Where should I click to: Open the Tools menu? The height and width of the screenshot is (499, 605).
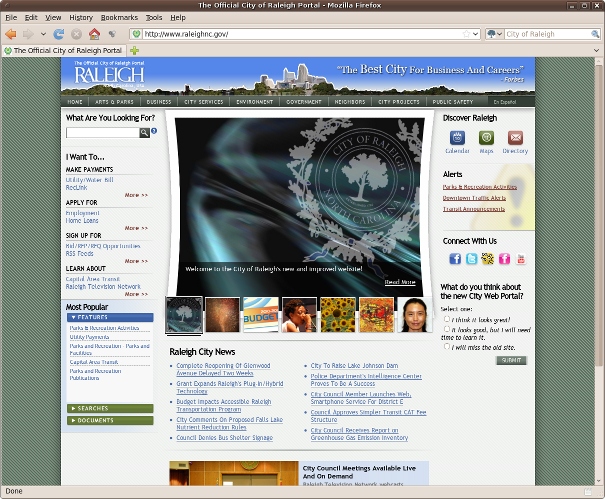click(154, 18)
